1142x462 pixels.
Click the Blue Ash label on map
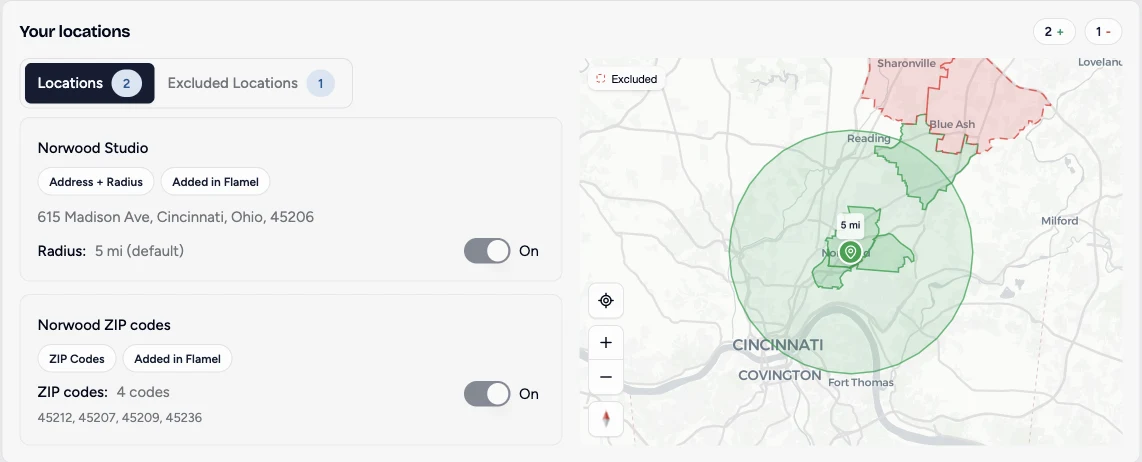(x=952, y=124)
